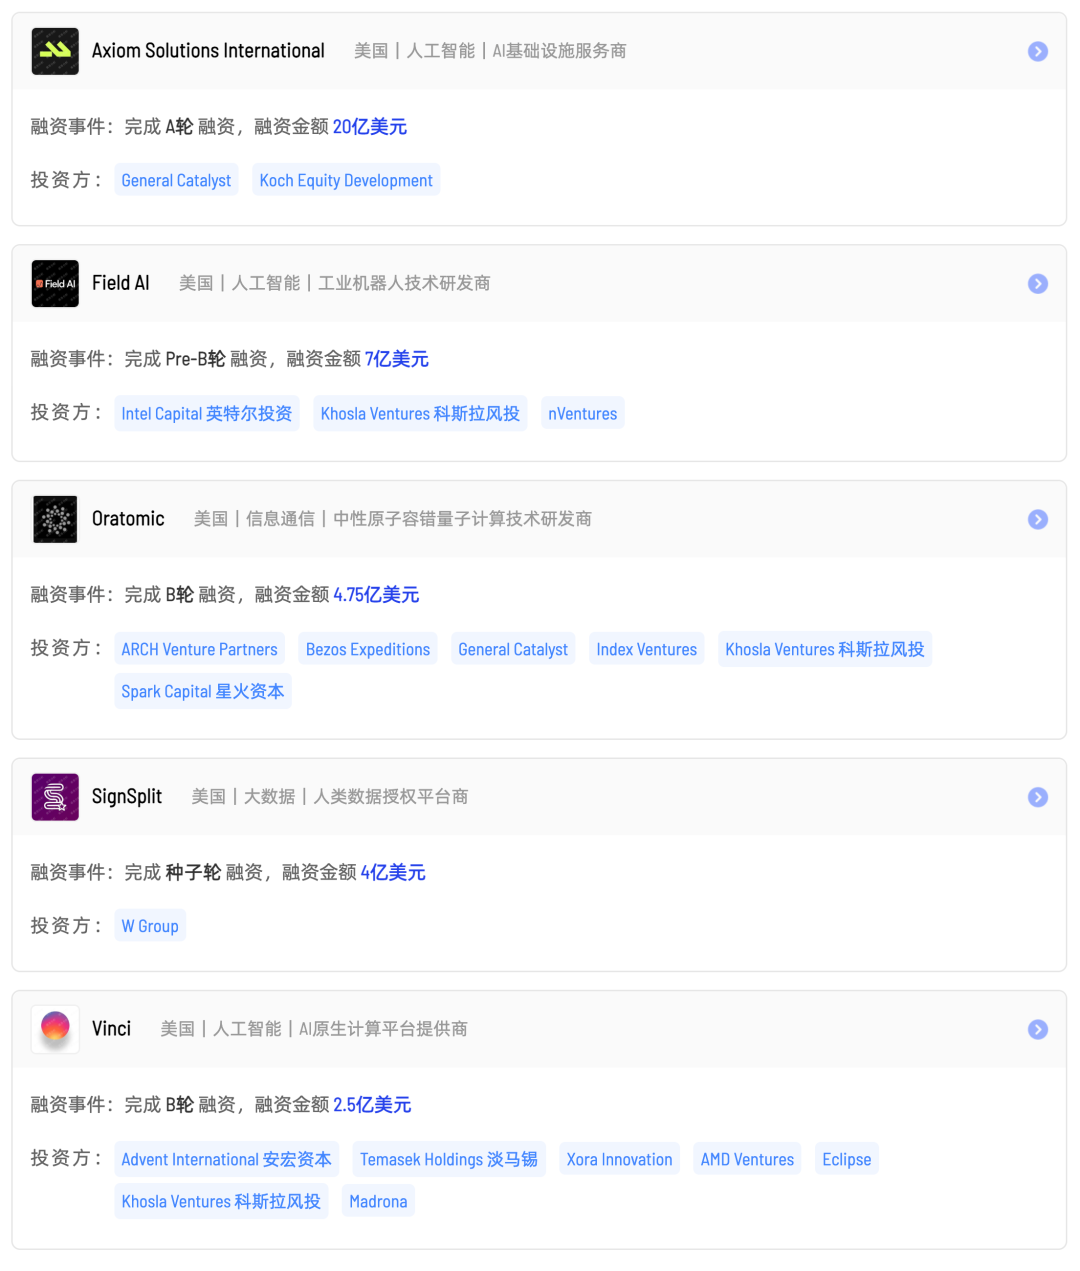Select Intel Capital 英特尔投资 tag
The width and height of the screenshot is (1080, 1271).
[x=207, y=413]
